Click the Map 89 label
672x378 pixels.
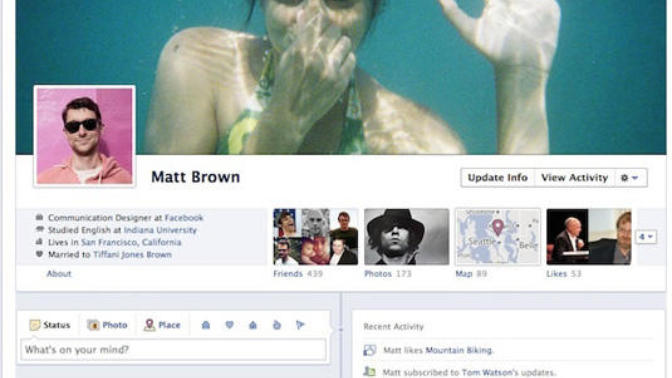point(471,274)
